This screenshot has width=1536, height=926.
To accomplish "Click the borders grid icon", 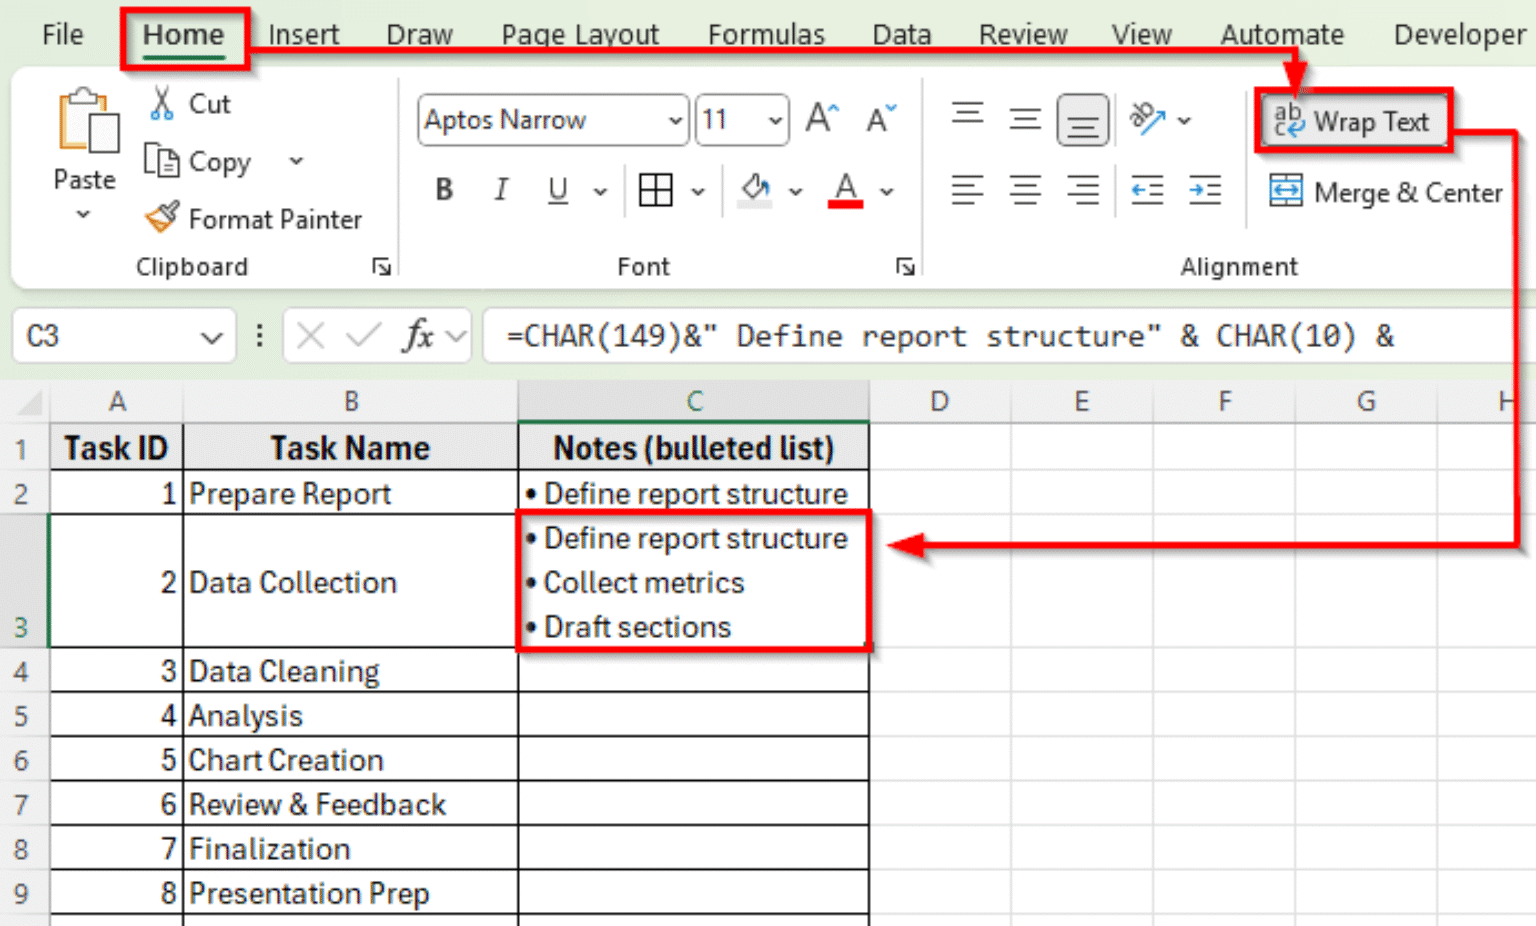I will [656, 189].
